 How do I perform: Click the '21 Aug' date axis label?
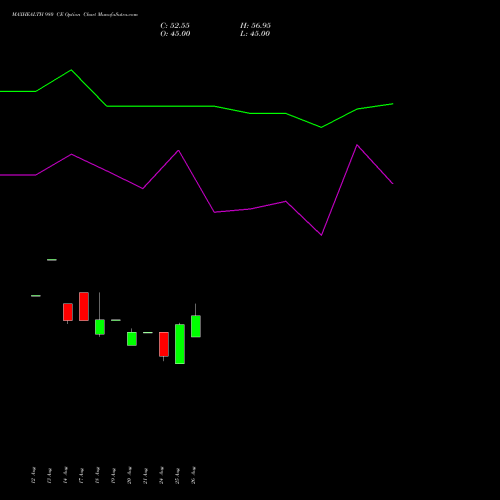145,475
